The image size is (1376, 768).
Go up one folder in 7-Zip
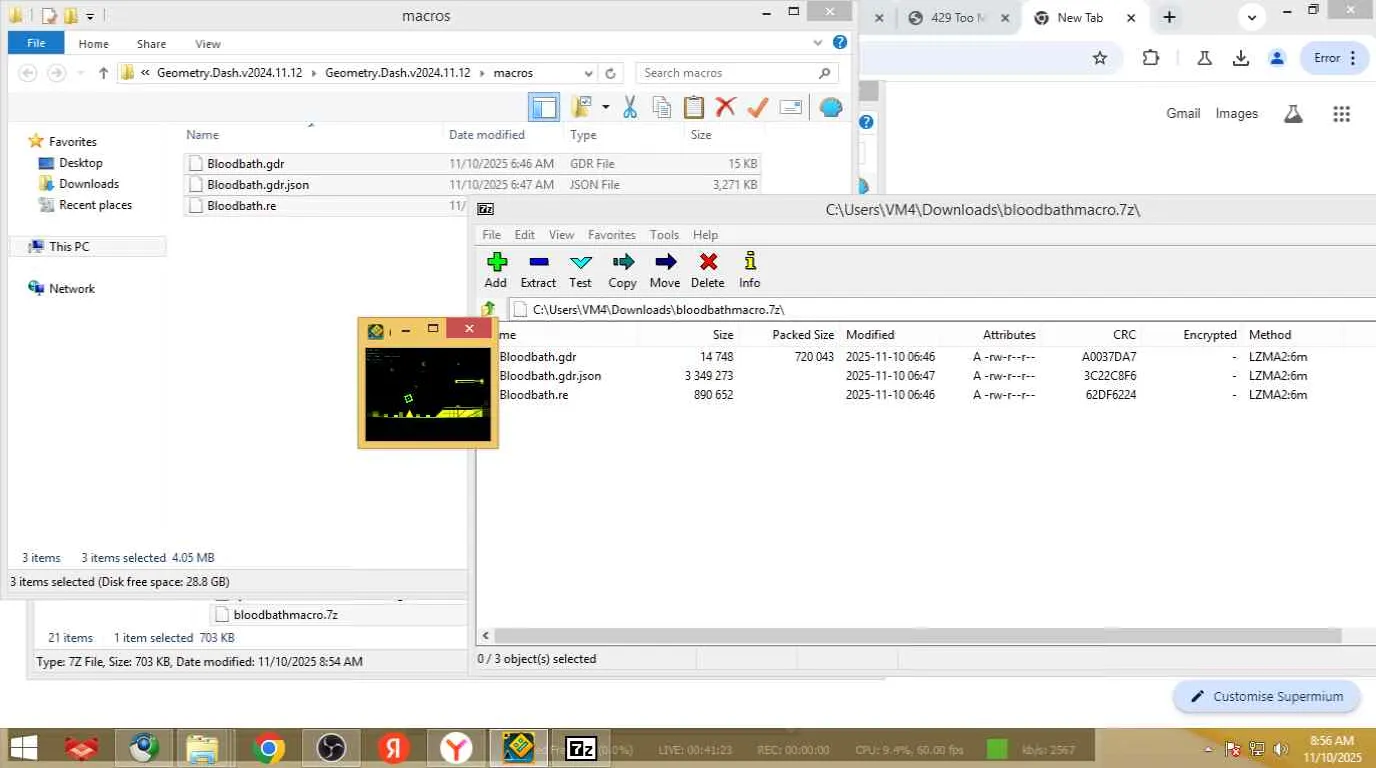click(x=489, y=309)
